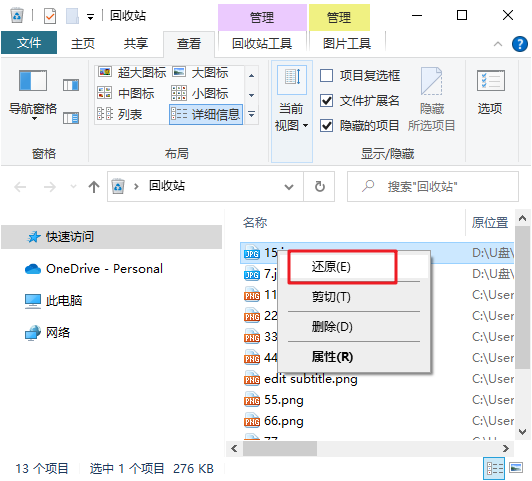The image size is (532, 481).
Task: Enable the 项目复选框 checkbox
Action: pyautogui.click(x=326, y=75)
